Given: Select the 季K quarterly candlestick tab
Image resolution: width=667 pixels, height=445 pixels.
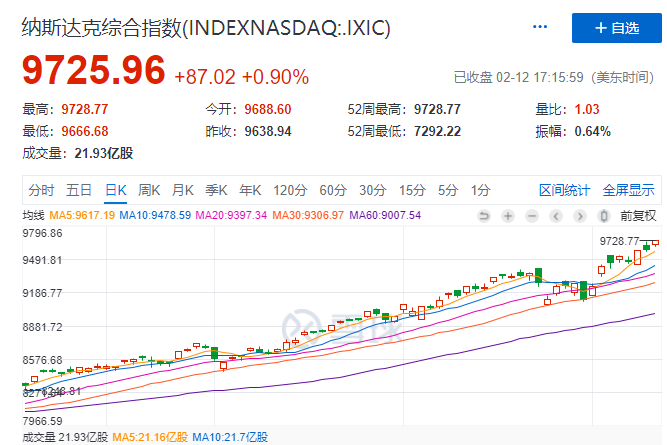Looking at the screenshot, I should pos(216,190).
